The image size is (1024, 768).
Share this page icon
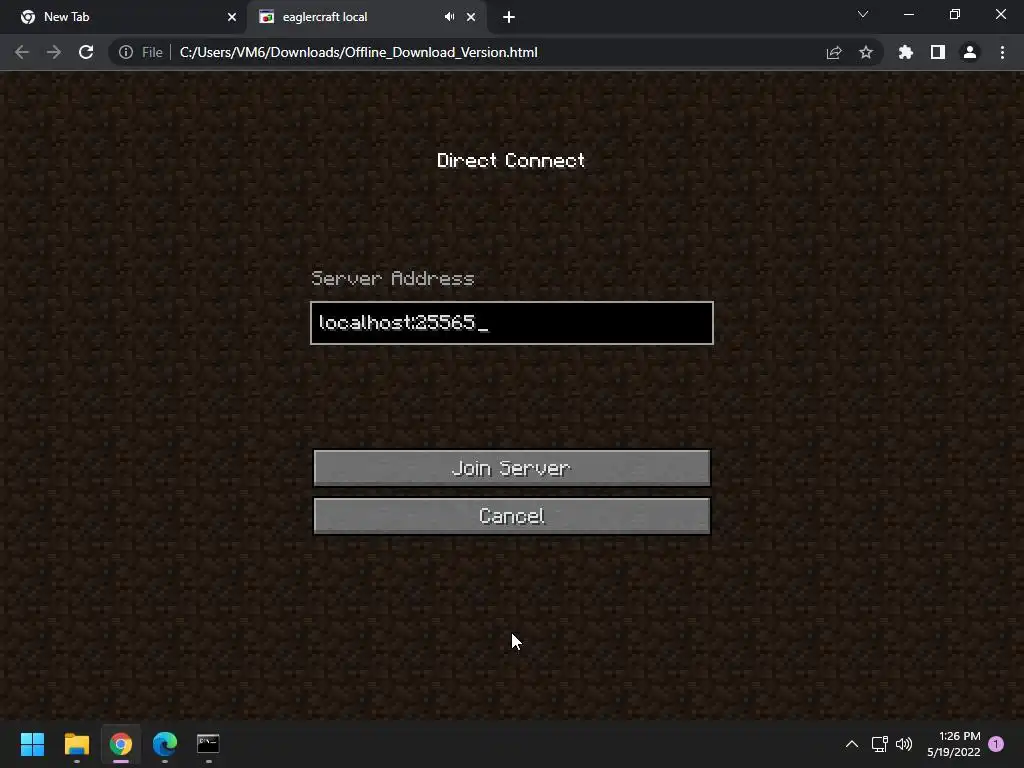[834, 52]
